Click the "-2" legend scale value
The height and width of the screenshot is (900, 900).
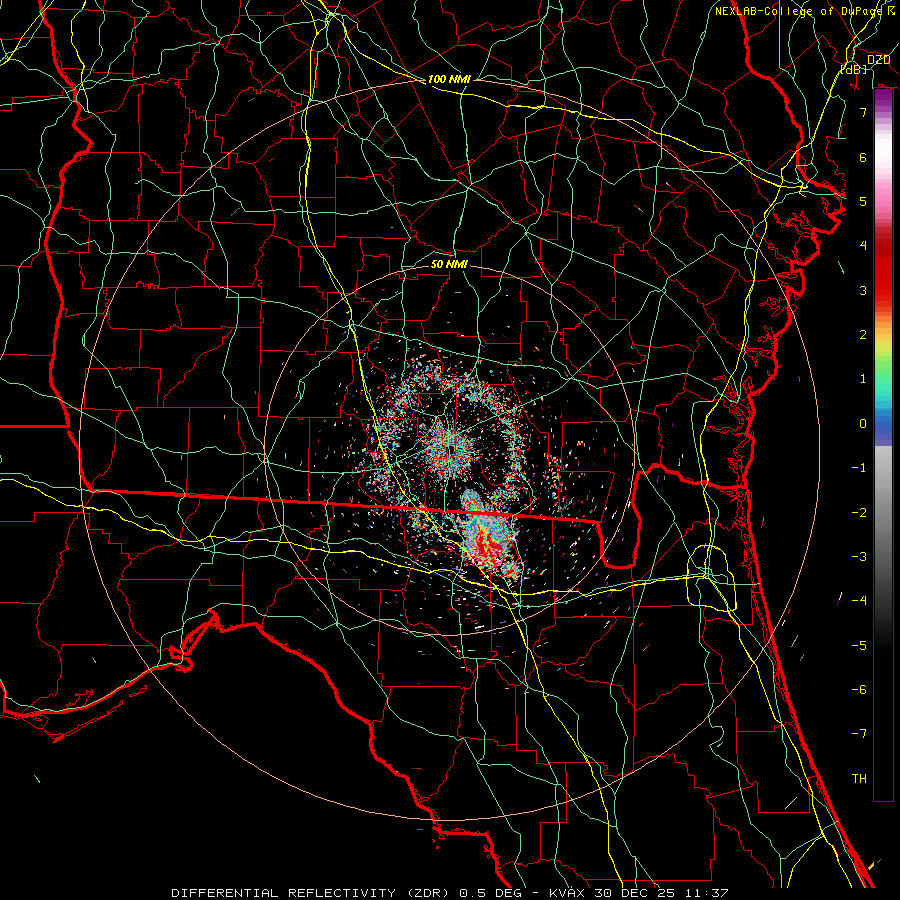click(859, 513)
